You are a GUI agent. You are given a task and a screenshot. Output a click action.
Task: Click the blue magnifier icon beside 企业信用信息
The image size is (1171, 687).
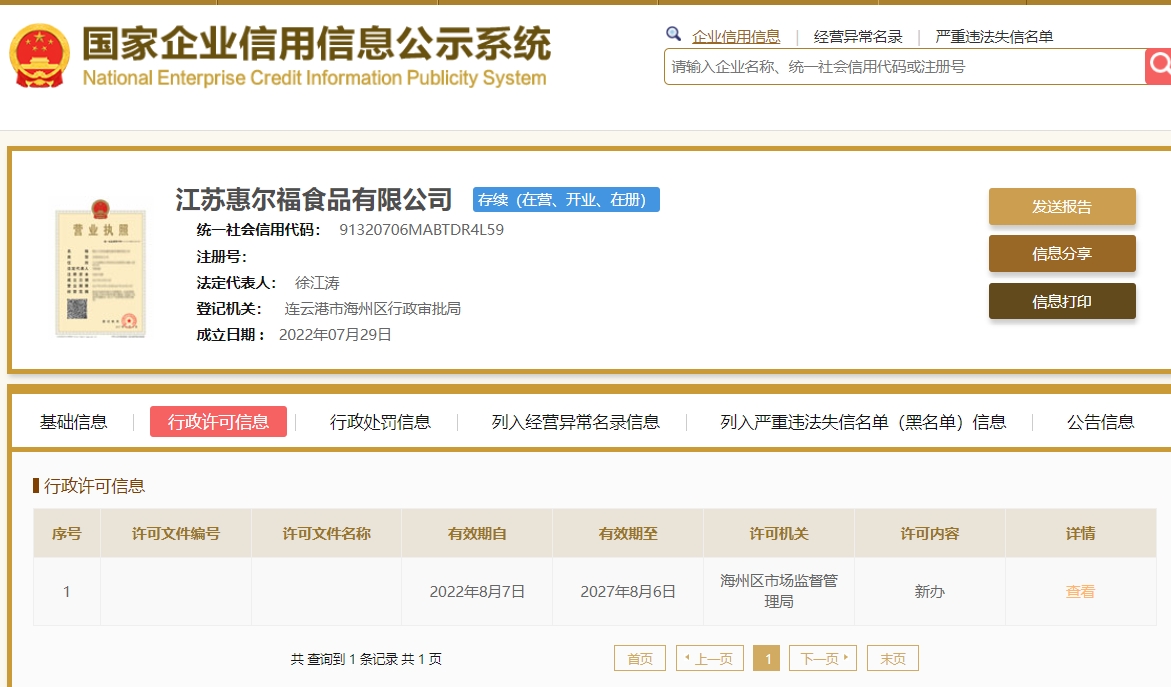click(674, 34)
